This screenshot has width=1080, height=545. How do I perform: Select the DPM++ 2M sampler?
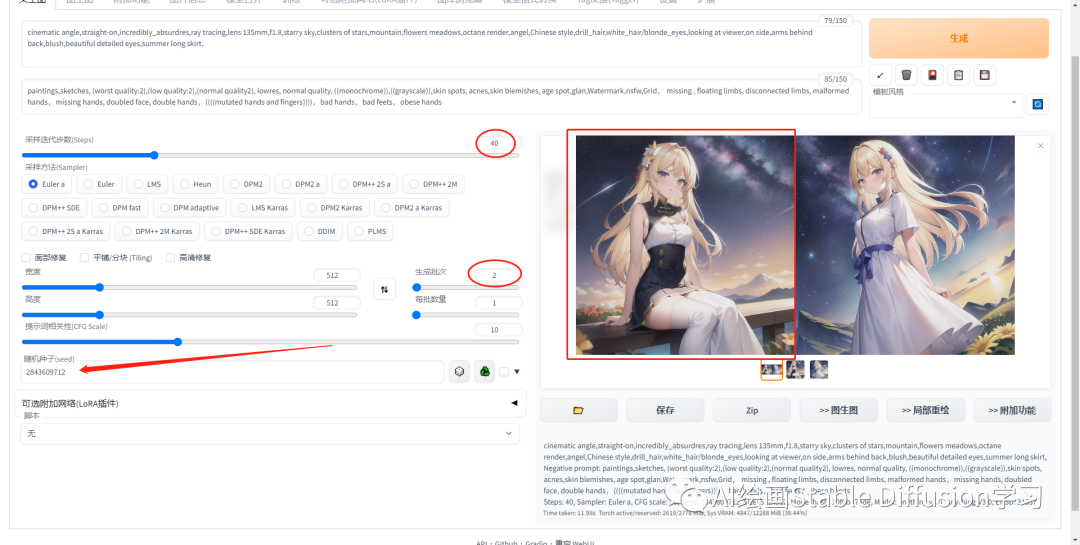coord(434,184)
